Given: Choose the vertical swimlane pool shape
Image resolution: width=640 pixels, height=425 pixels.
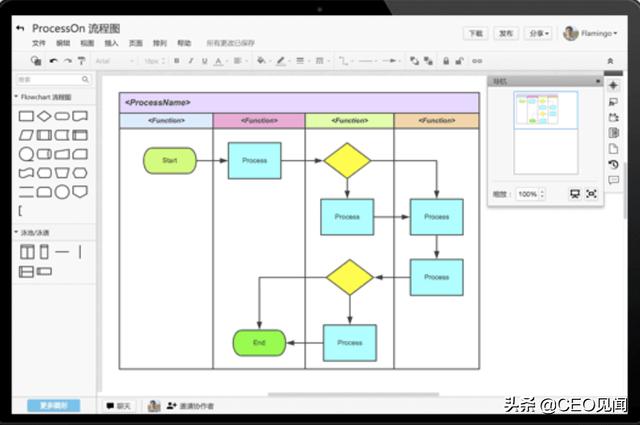Looking at the screenshot, I should 27,252.
